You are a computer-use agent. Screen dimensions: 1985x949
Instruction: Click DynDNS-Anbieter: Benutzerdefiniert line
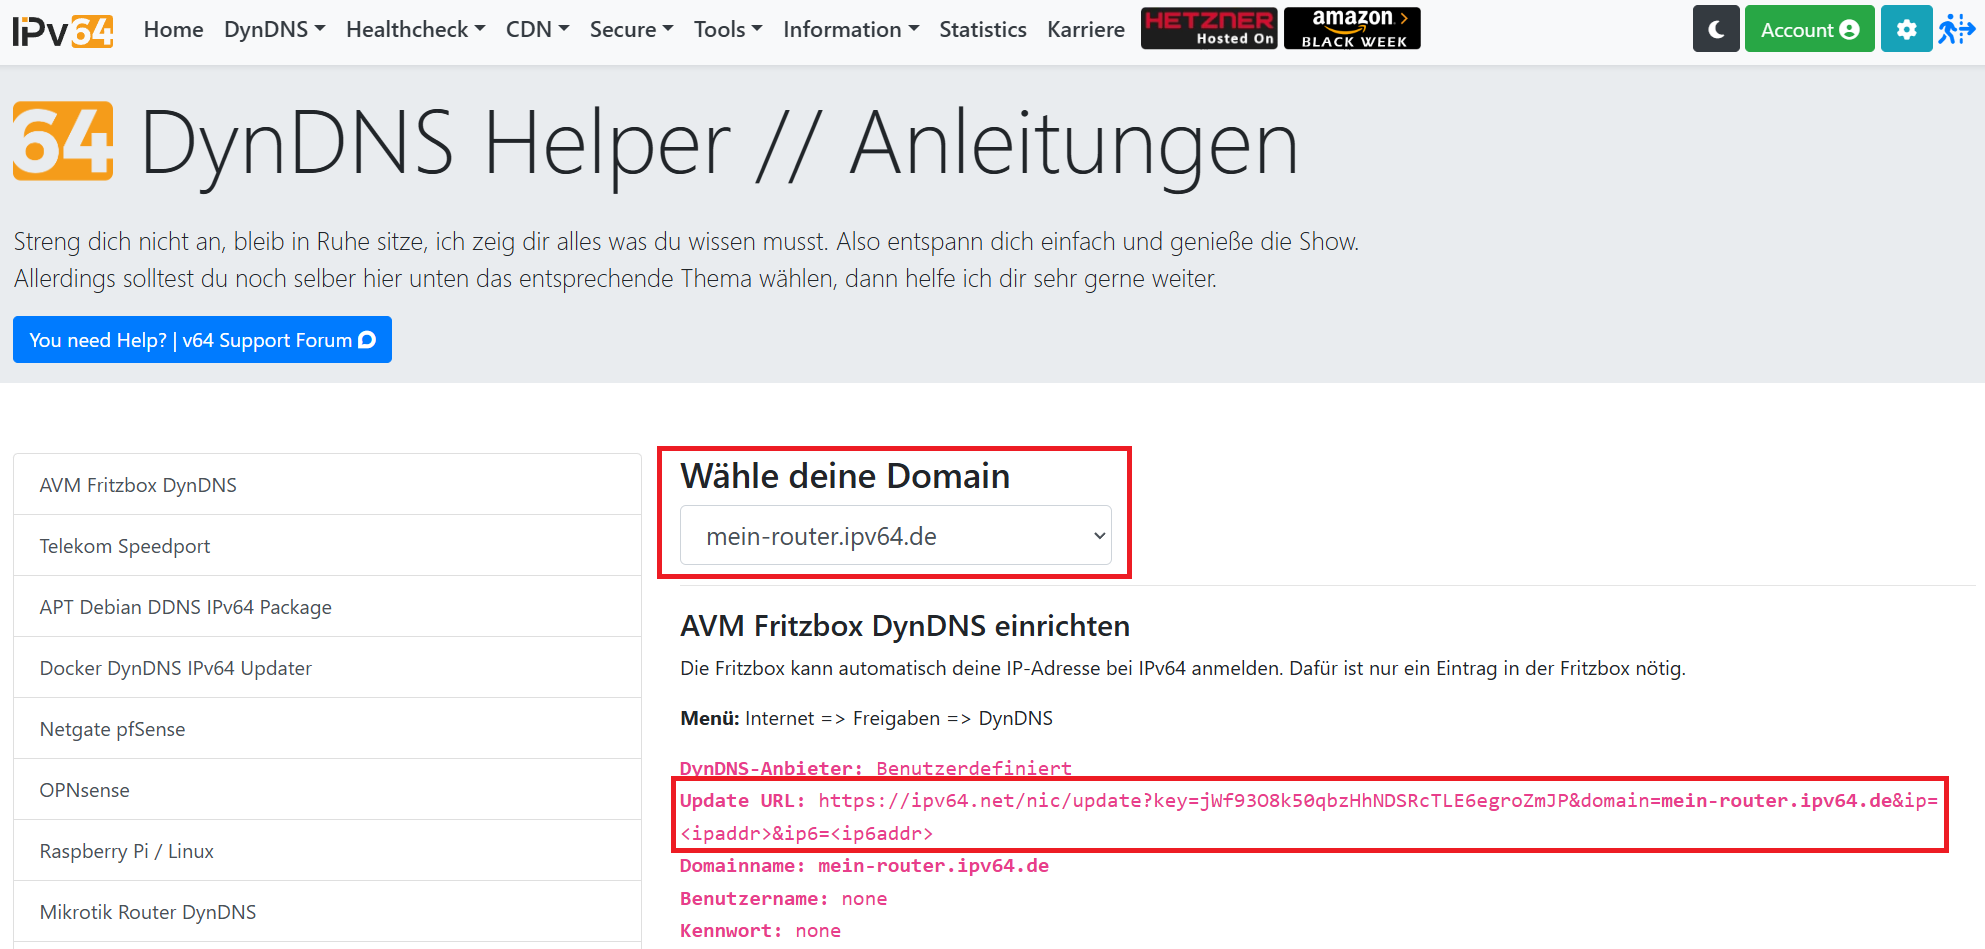(x=875, y=768)
